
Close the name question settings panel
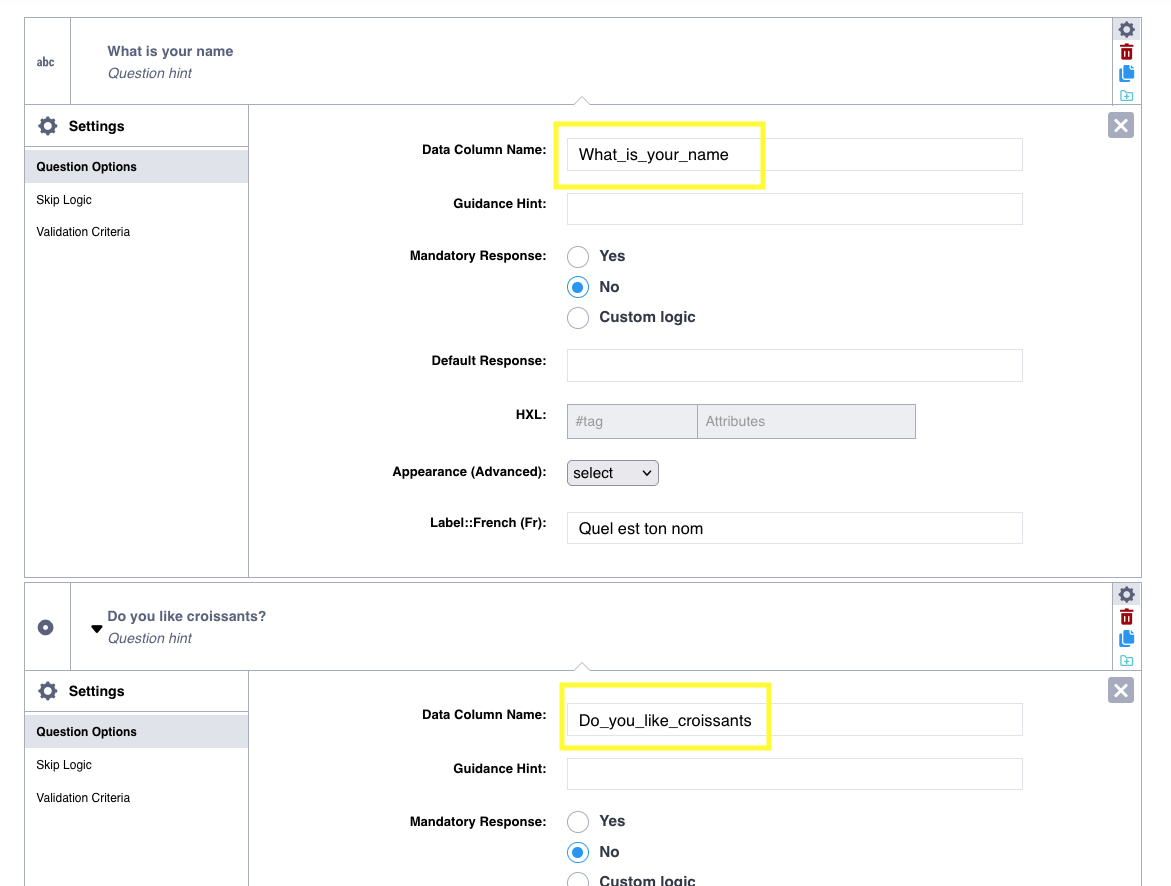click(1121, 125)
